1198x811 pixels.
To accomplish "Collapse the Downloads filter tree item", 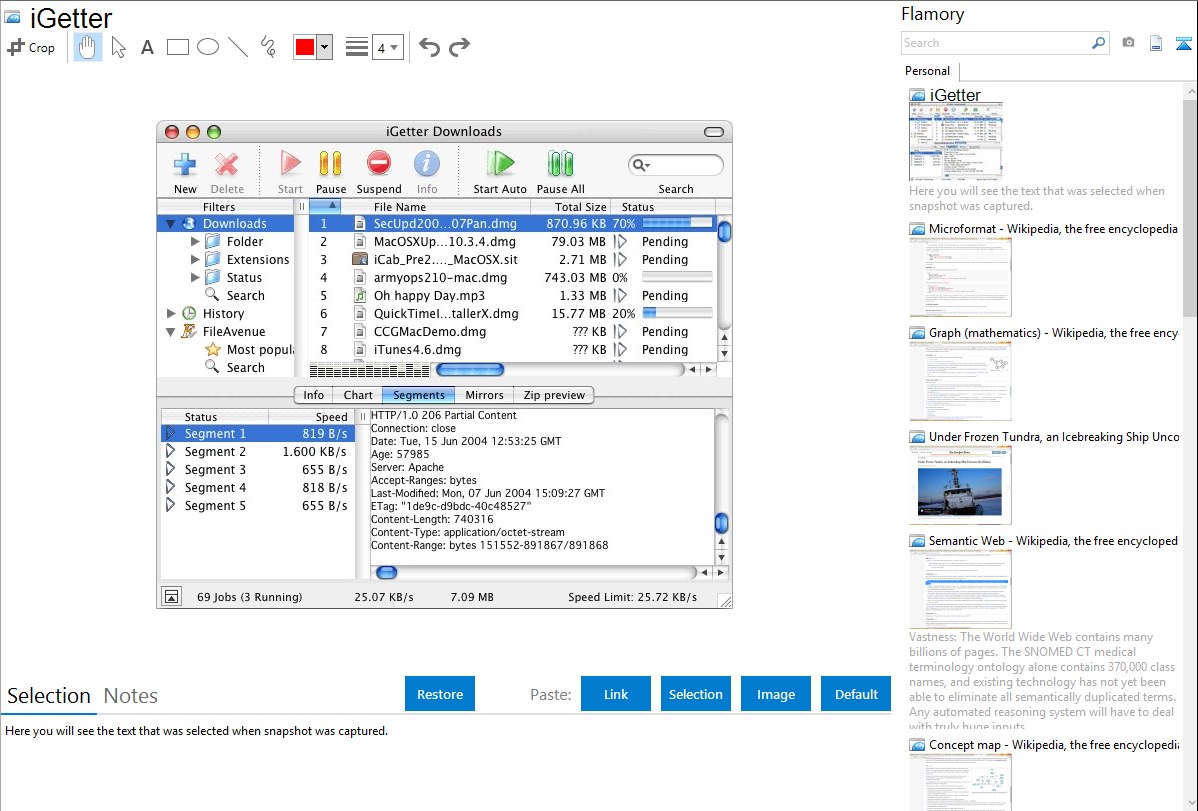I will point(170,224).
